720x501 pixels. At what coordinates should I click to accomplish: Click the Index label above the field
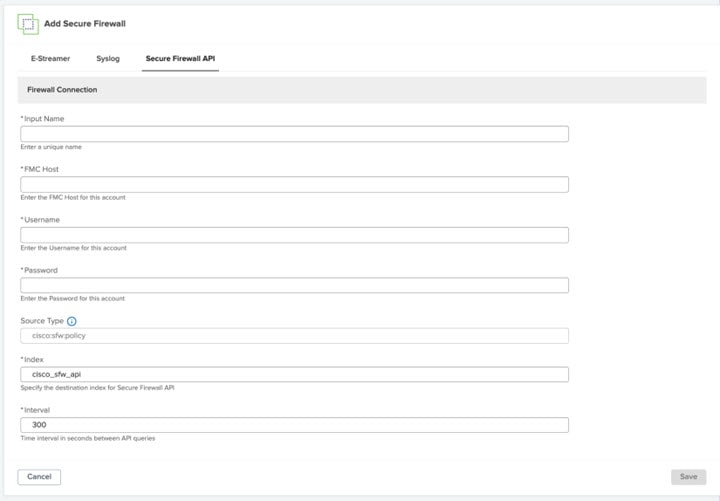pyautogui.click(x=35, y=359)
